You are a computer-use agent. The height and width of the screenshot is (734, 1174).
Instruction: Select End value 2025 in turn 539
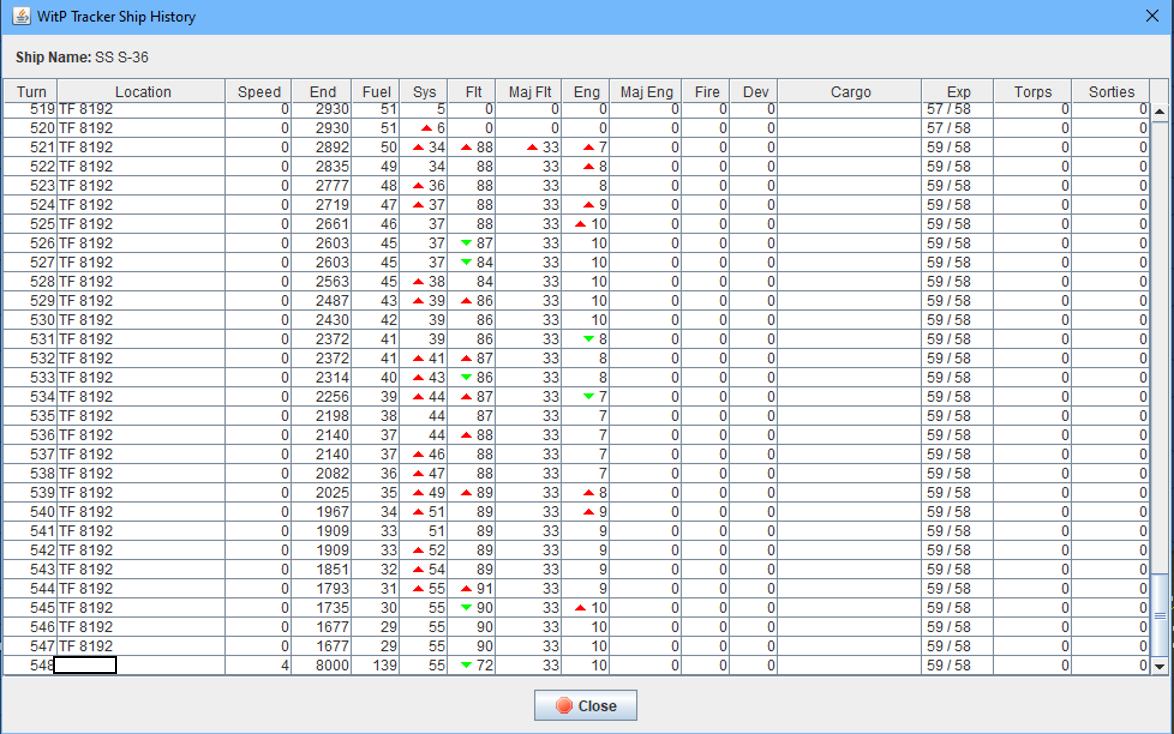tap(322, 493)
